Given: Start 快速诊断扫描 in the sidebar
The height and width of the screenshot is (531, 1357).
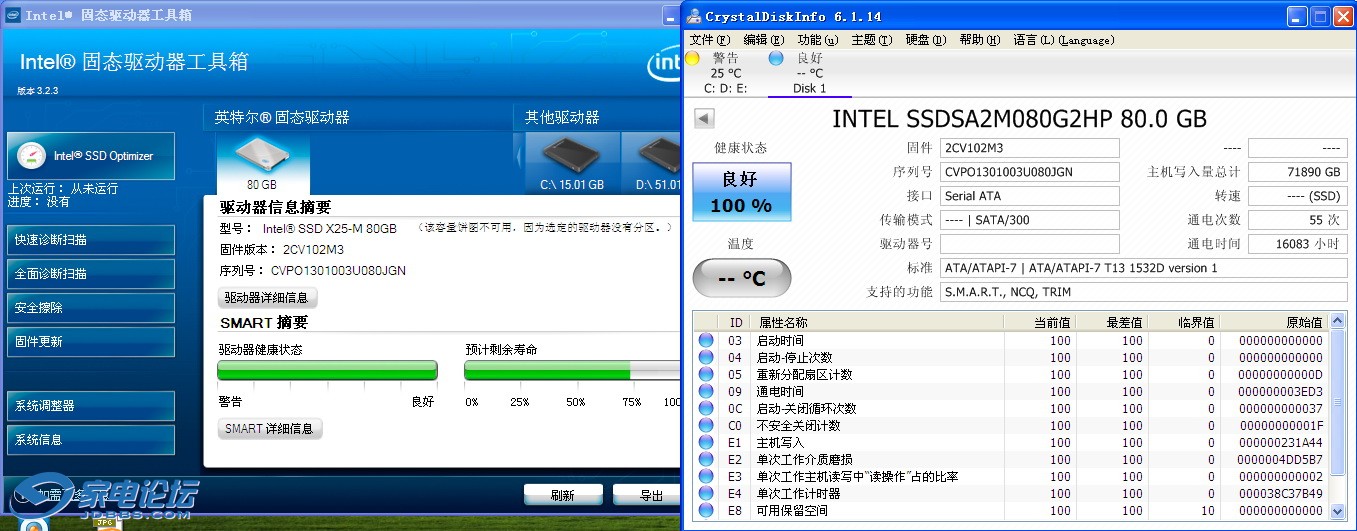Looking at the screenshot, I should tap(90, 240).
